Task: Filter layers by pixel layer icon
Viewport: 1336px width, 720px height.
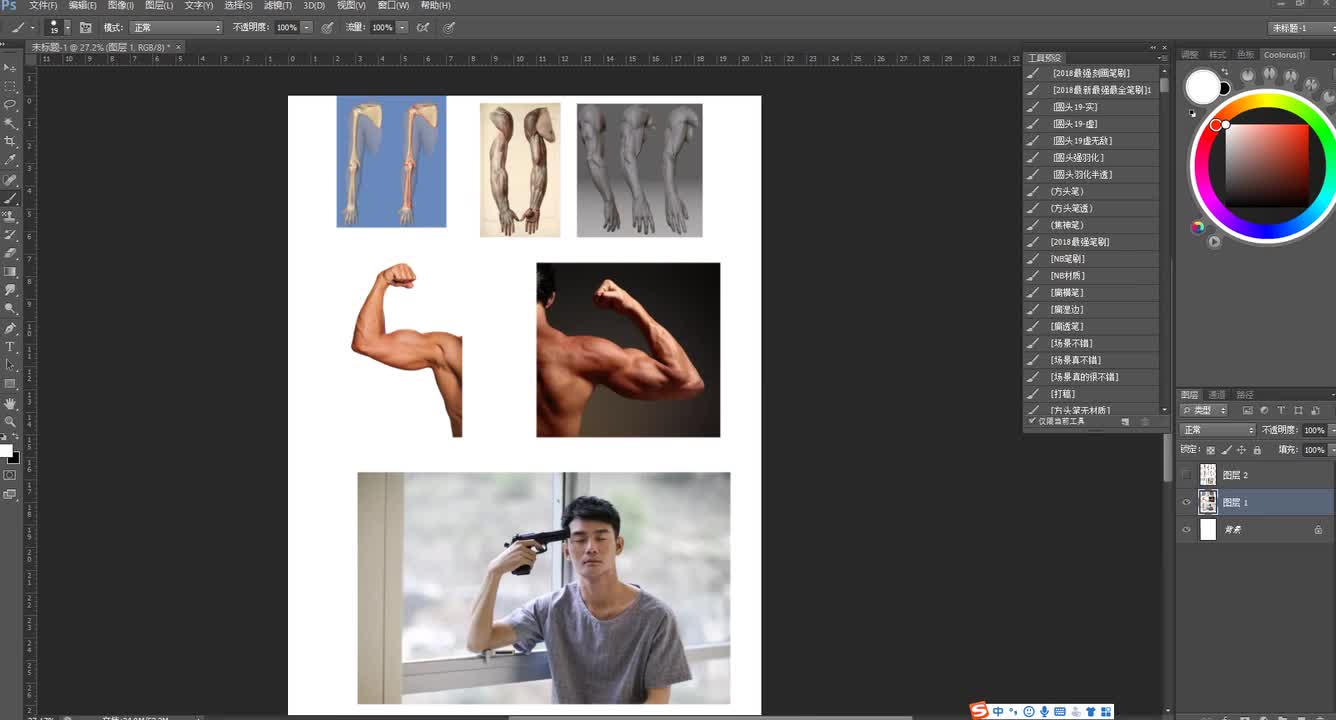Action: [1247, 411]
